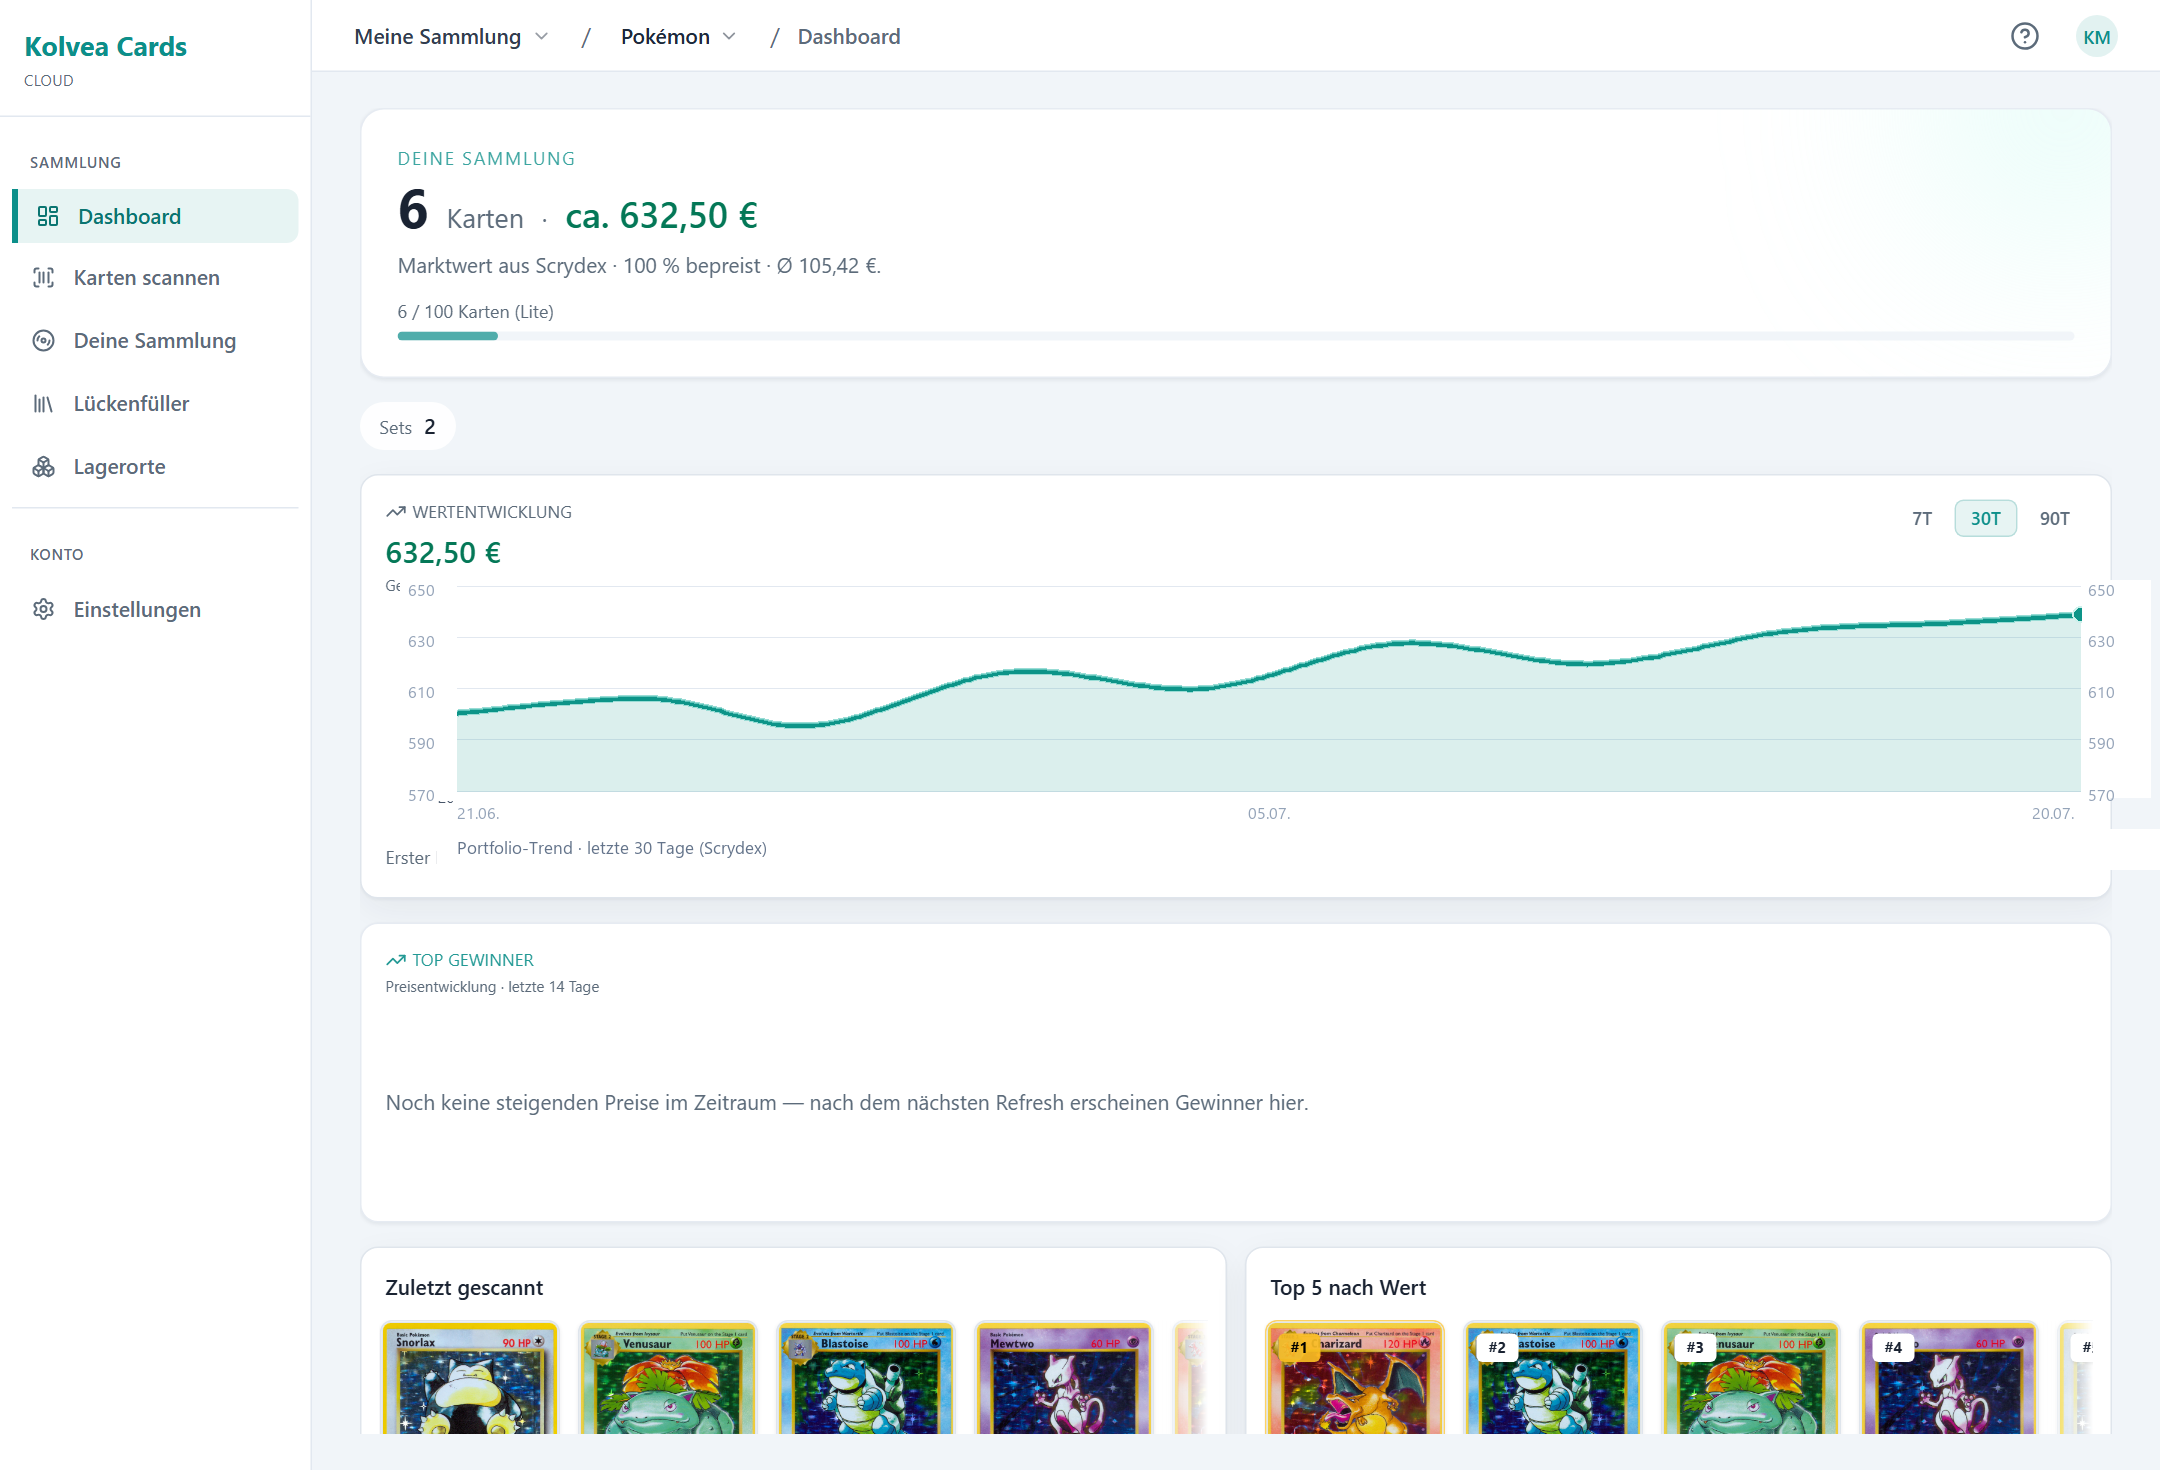Click the Meine Sammlung breadcrumb
The height and width of the screenshot is (1470, 2160).
pos(438,37)
